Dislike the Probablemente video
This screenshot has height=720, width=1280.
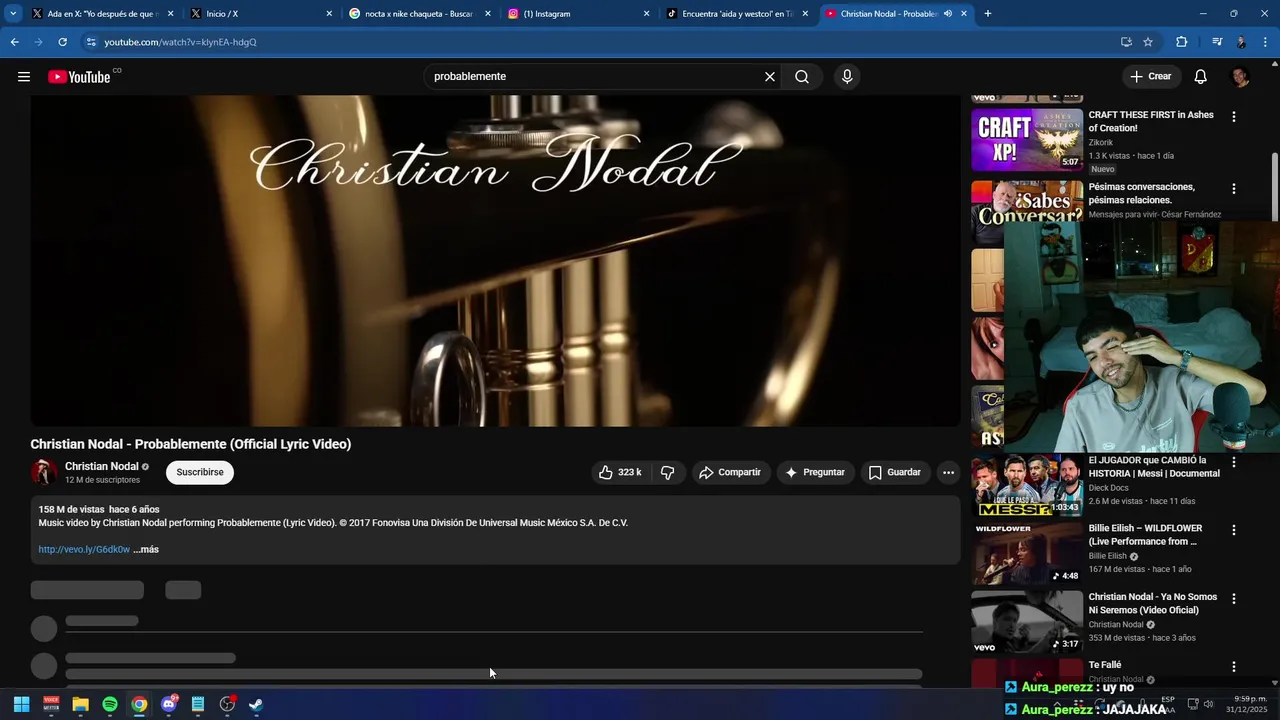tap(668, 472)
